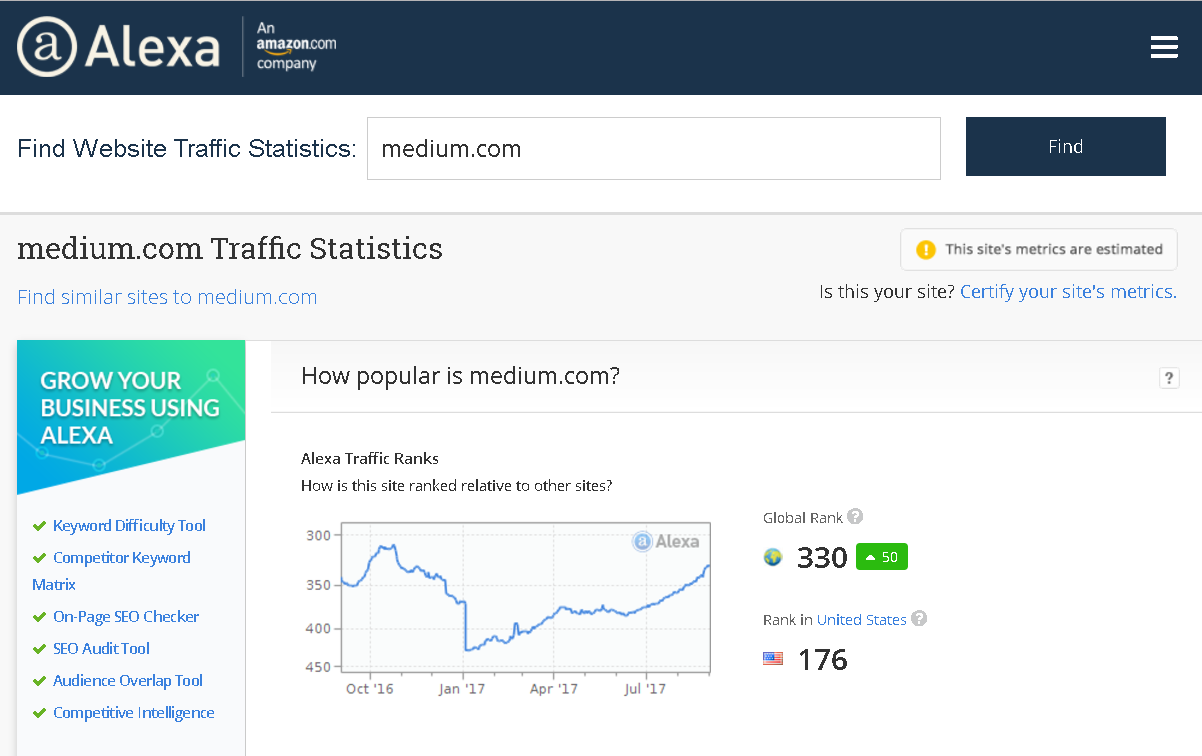Open the SEO Audit Tool link

pos(101,649)
